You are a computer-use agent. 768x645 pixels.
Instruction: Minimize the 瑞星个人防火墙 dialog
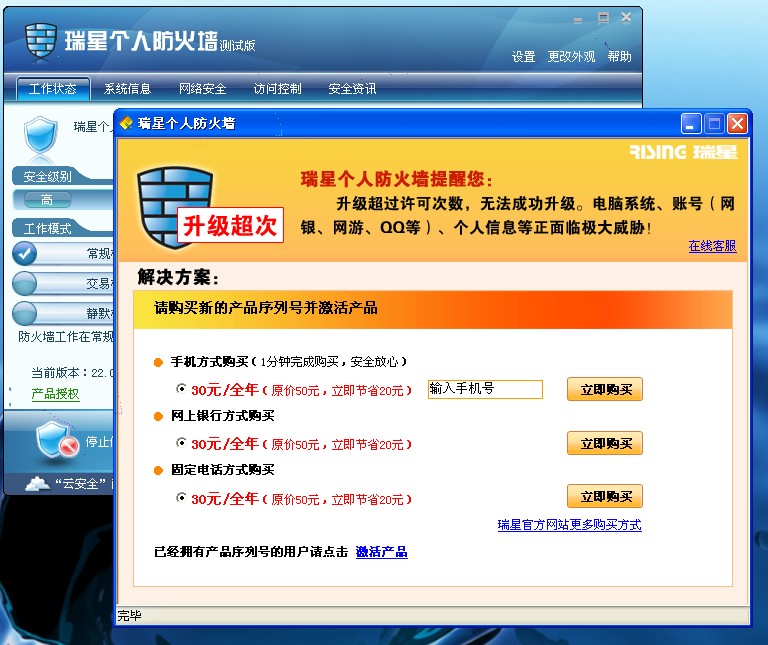pyautogui.click(x=691, y=124)
